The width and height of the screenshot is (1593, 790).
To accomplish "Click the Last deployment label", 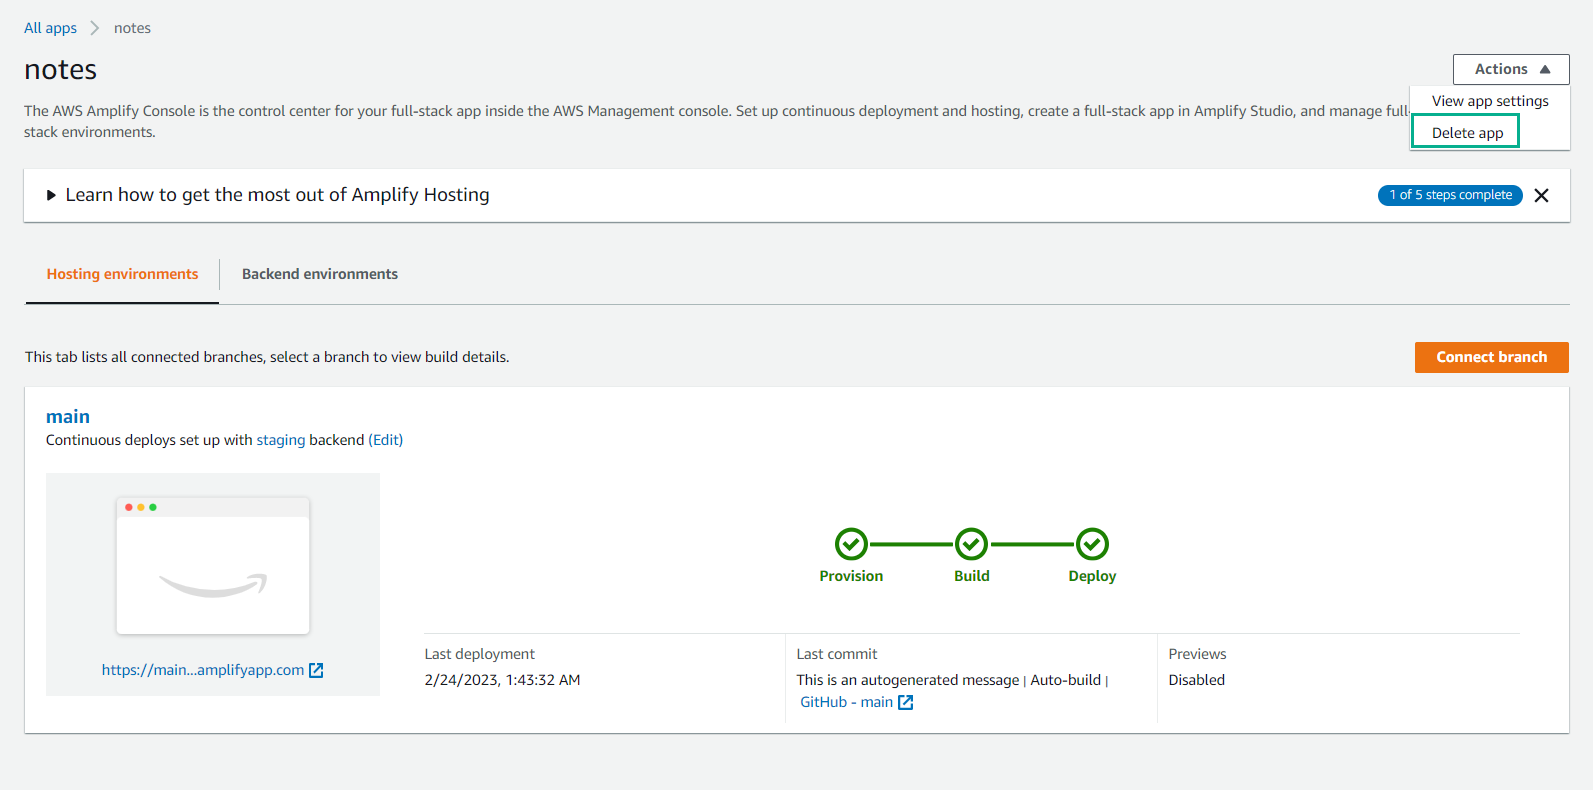I will click(x=479, y=654).
